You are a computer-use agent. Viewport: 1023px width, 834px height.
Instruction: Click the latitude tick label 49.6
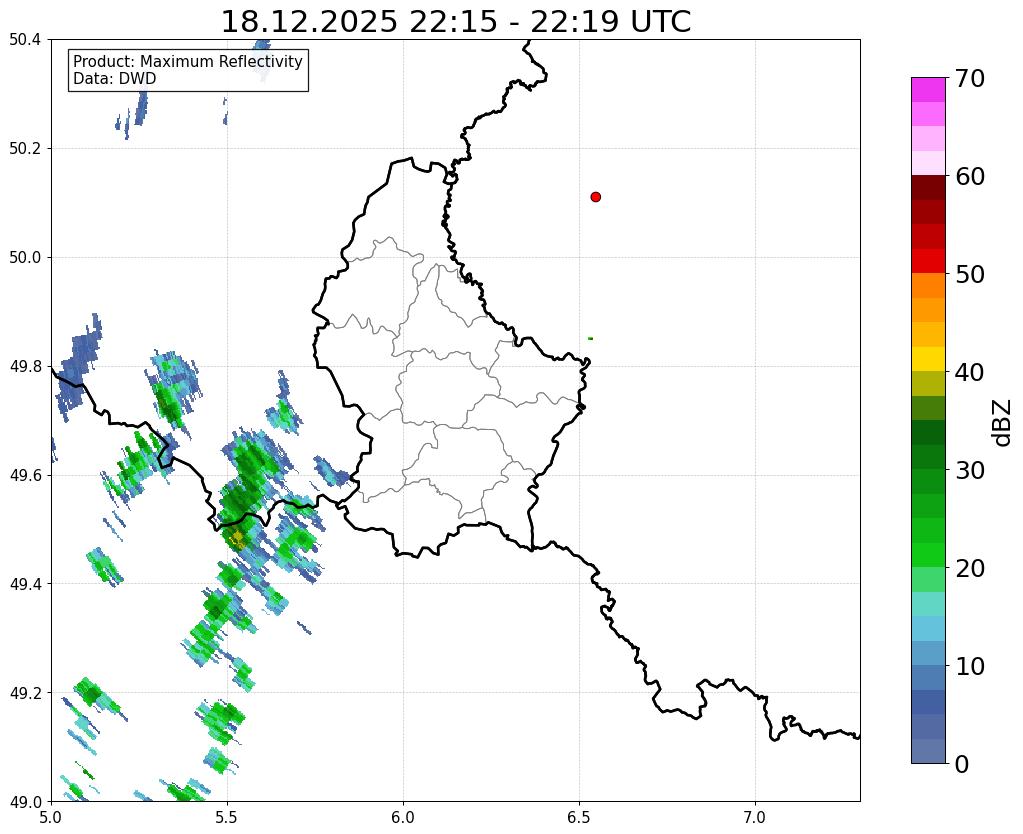[x=25, y=475]
